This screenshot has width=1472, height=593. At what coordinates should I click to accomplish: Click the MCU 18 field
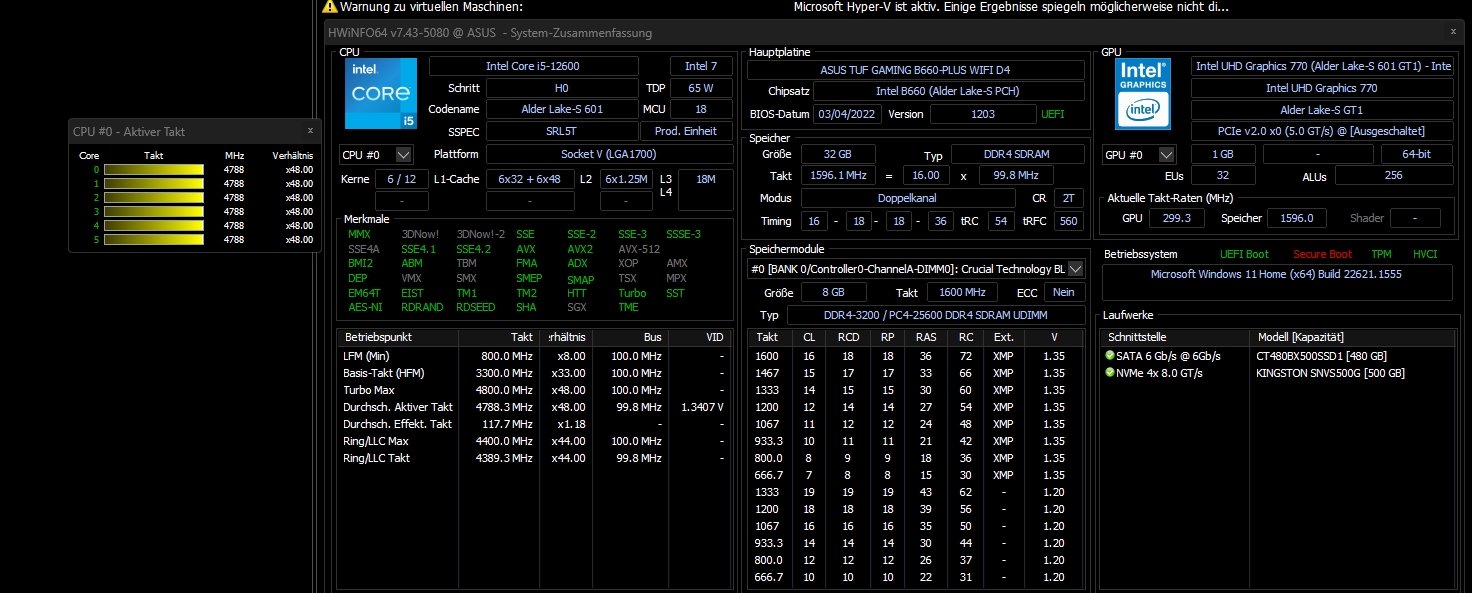click(x=701, y=109)
